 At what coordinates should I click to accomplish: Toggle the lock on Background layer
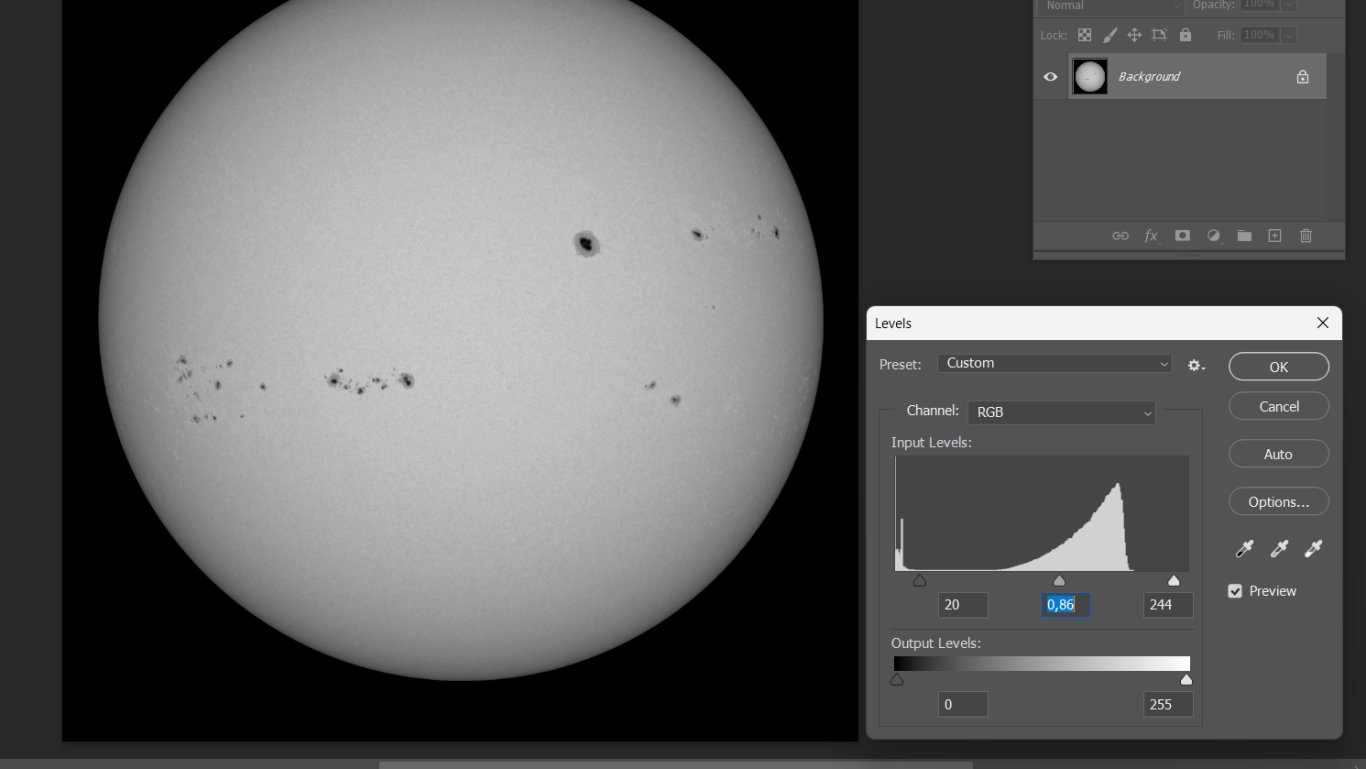click(1302, 77)
